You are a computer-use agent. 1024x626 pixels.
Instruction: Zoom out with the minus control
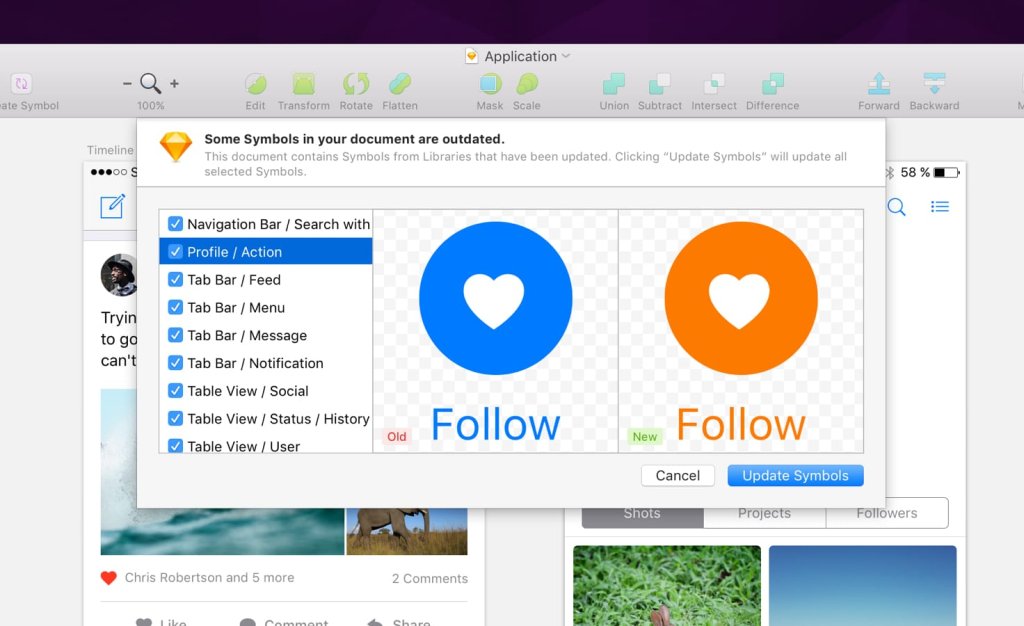click(x=127, y=84)
